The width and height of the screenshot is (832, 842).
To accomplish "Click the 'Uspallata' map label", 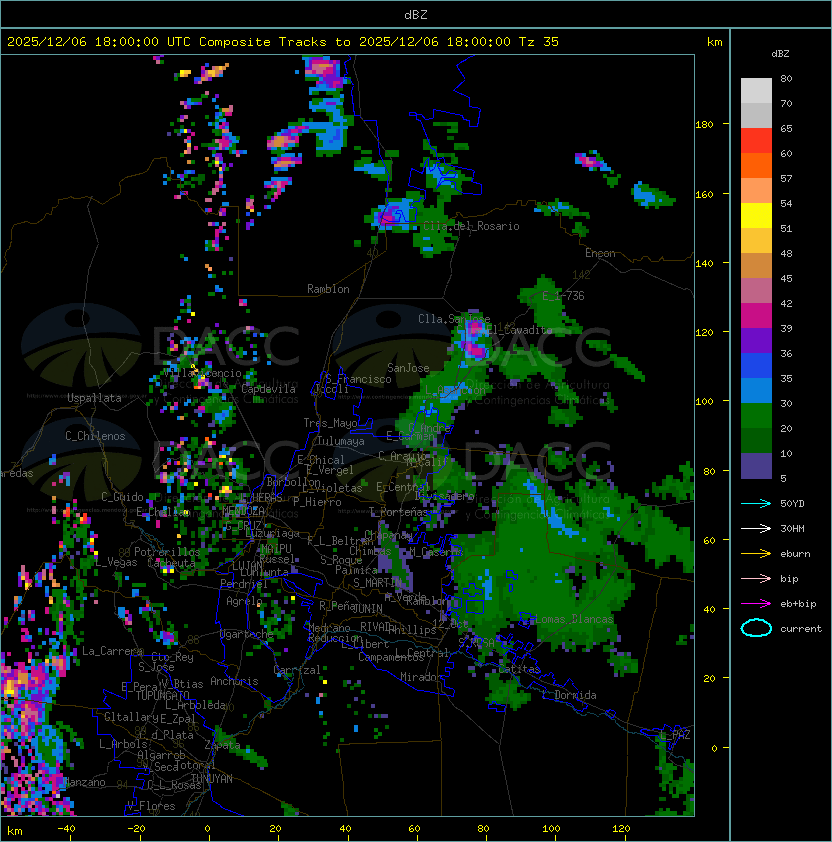I will [x=94, y=398].
